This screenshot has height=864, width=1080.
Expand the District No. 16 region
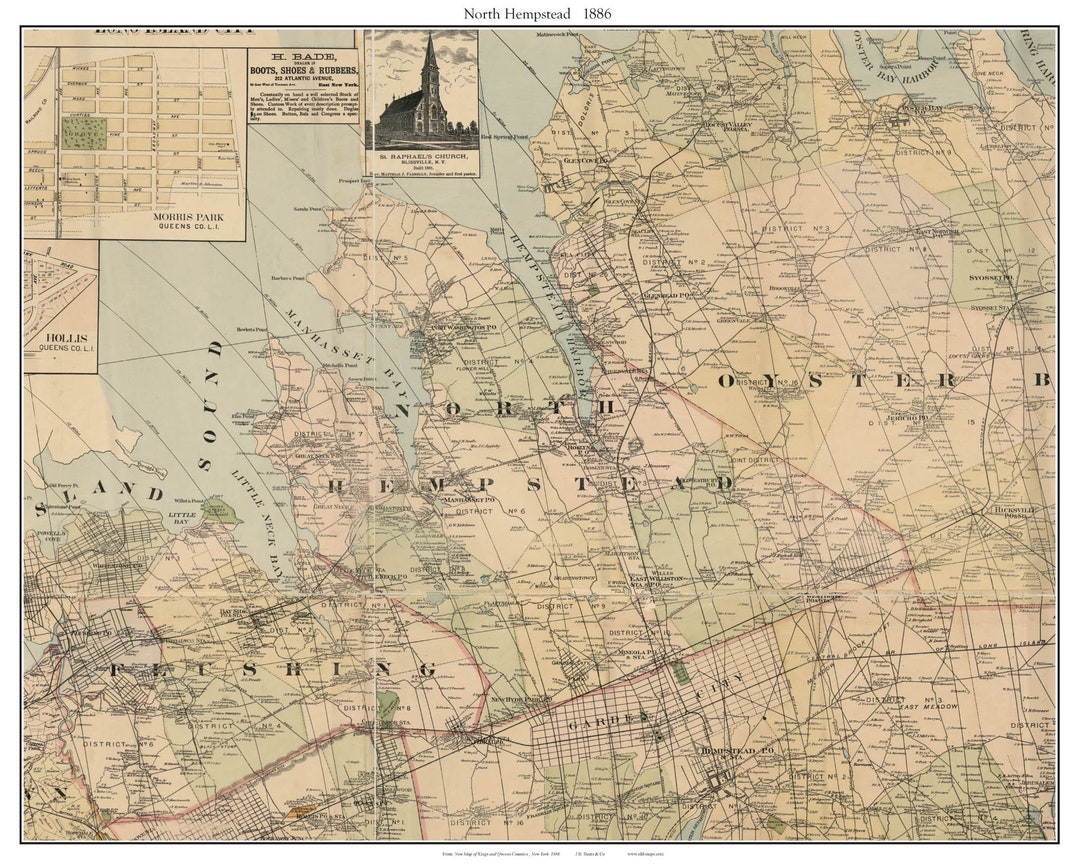(488, 822)
